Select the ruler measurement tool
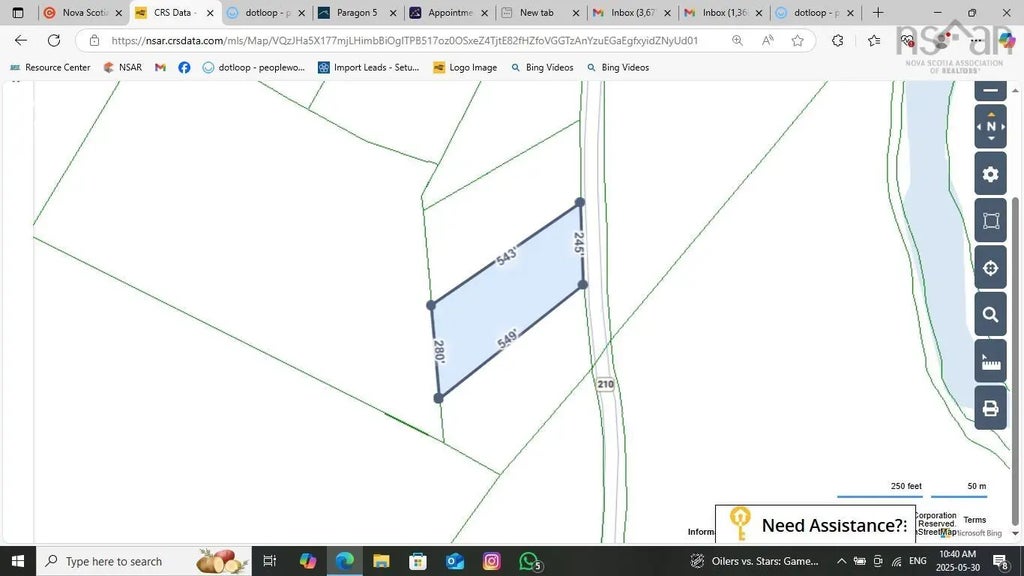 [990, 362]
